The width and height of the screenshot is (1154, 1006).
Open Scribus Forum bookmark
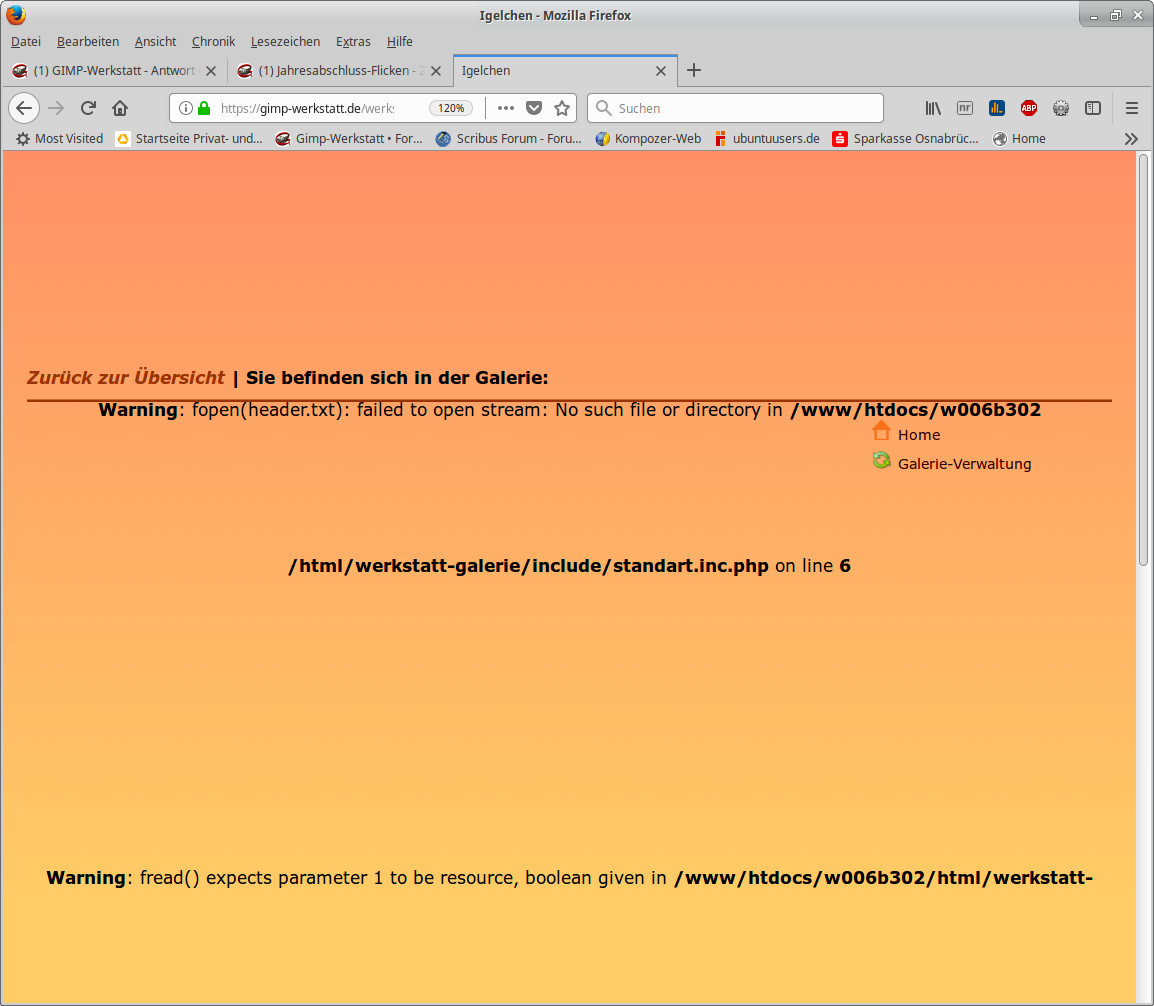(x=509, y=138)
